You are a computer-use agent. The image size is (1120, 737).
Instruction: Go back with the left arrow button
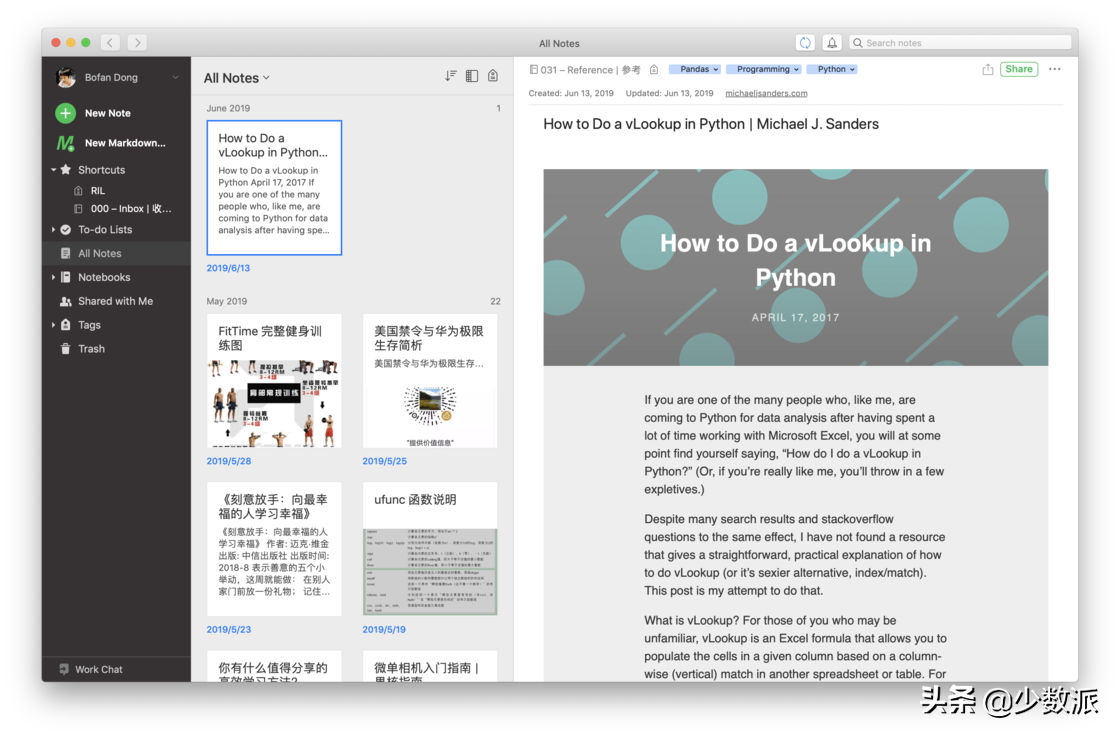coord(110,43)
